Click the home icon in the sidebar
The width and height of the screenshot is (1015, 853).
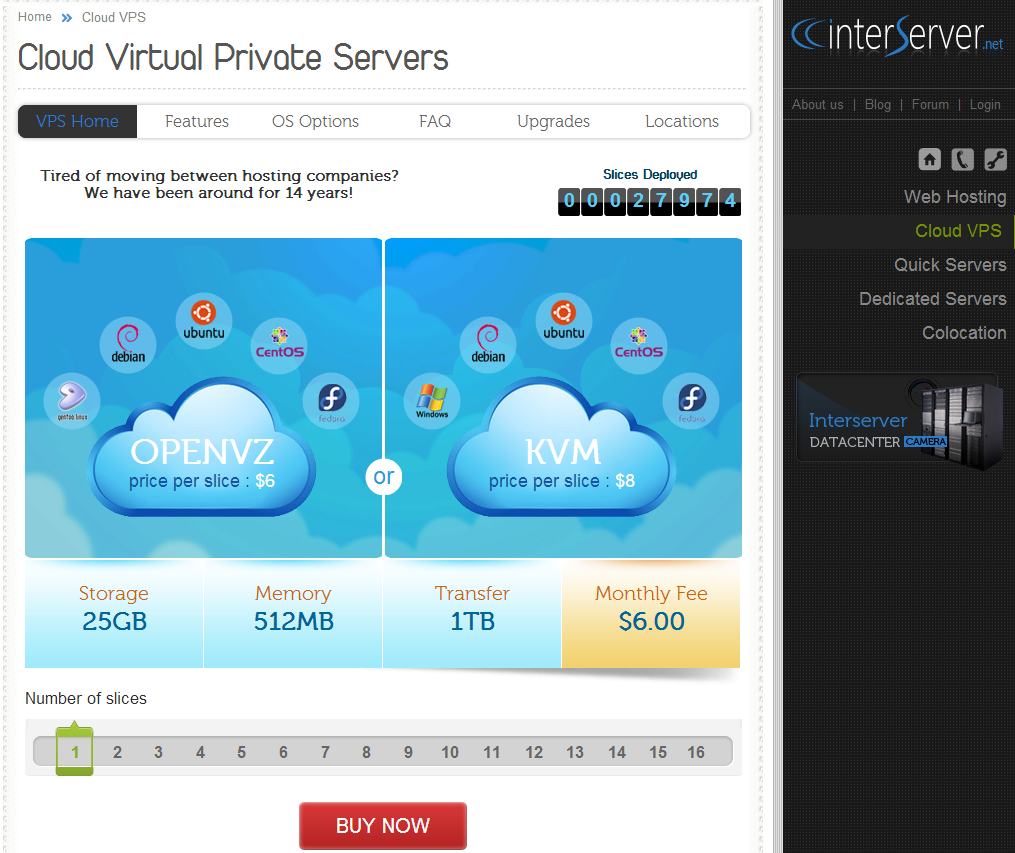point(930,159)
